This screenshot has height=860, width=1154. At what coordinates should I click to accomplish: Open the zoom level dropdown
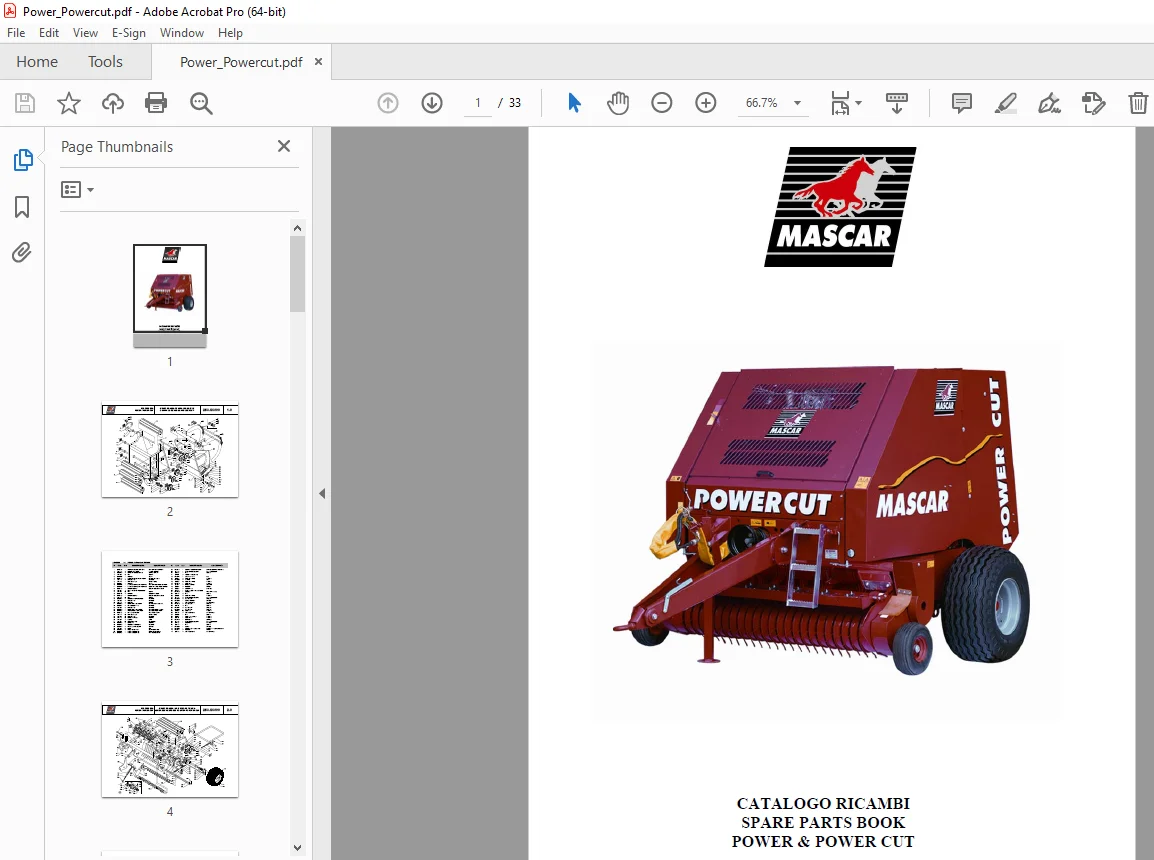pyautogui.click(x=798, y=103)
